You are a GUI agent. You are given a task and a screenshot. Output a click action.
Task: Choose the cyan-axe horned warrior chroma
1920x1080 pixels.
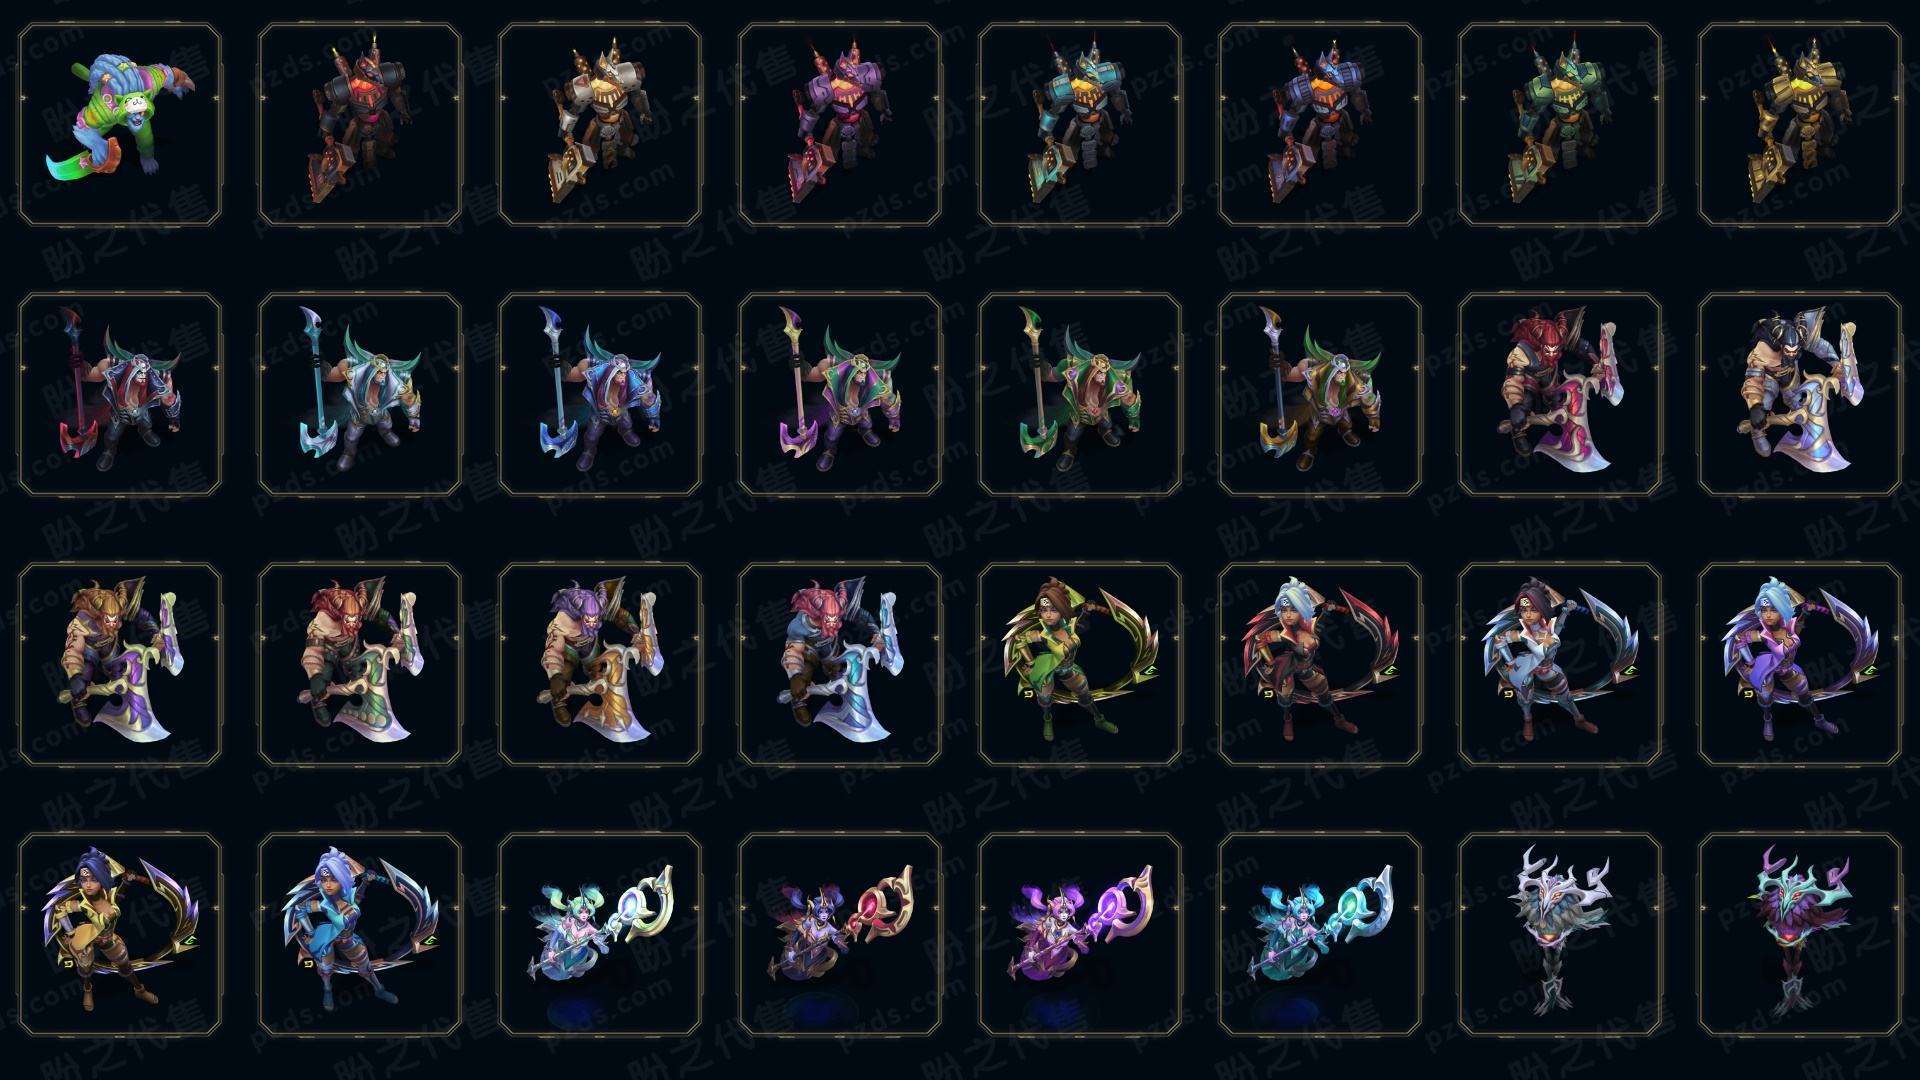coord(360,395)
